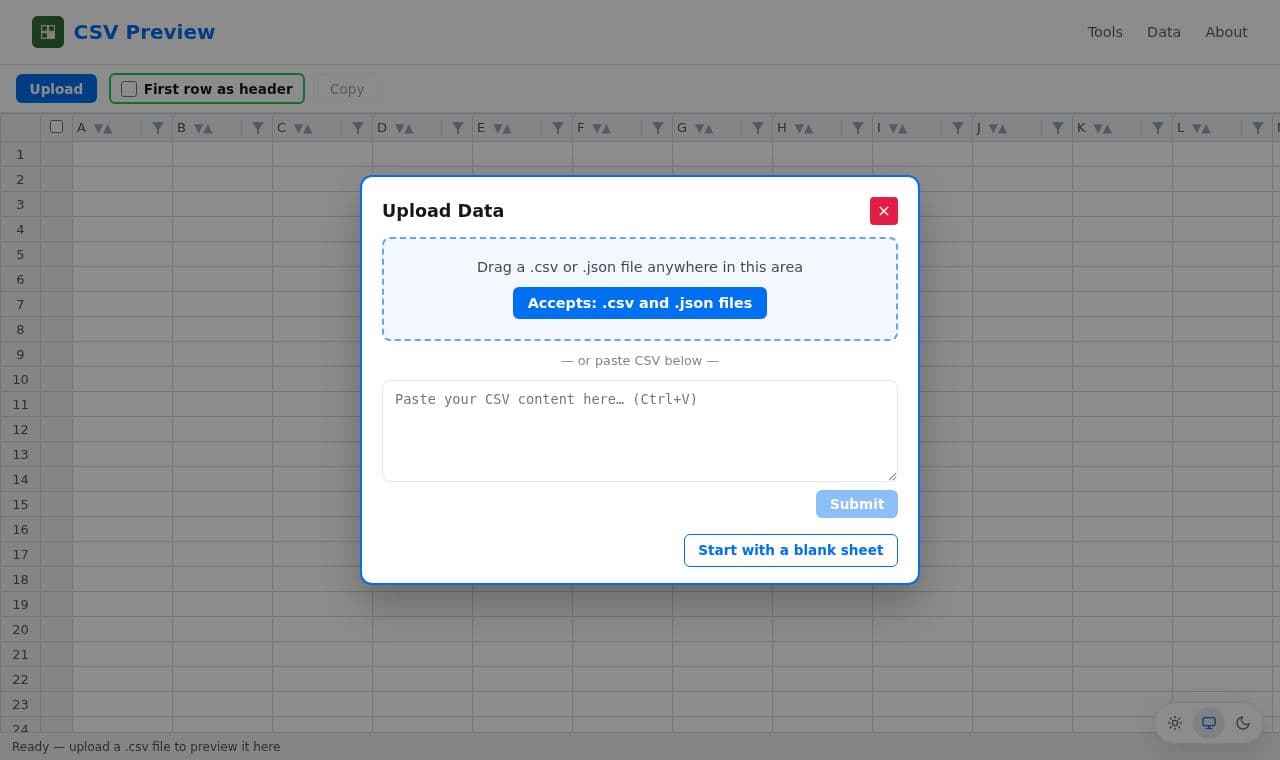Click sort arrows in column F header
This screenshot has height=760, width=1280.
[x=601, y=128]
